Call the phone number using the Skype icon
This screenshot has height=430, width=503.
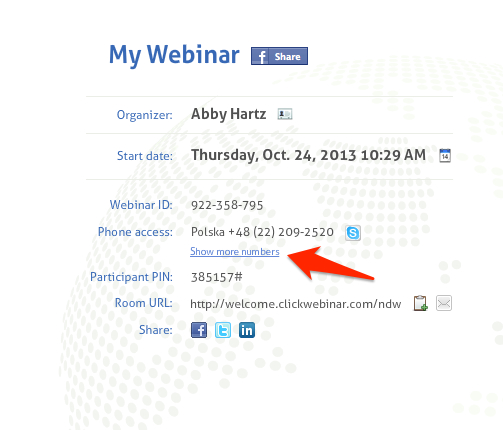tap(353, 233)
